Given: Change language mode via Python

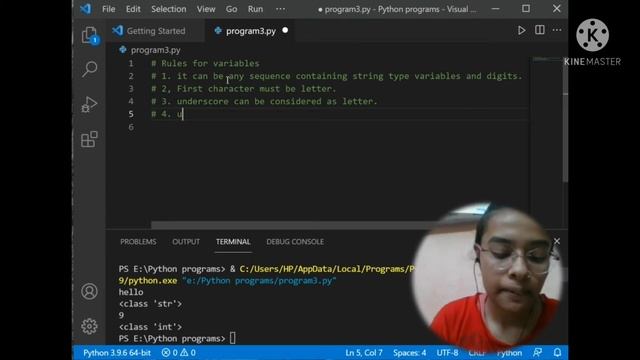Looking at the screenshot, I should [x=509, y=352].
